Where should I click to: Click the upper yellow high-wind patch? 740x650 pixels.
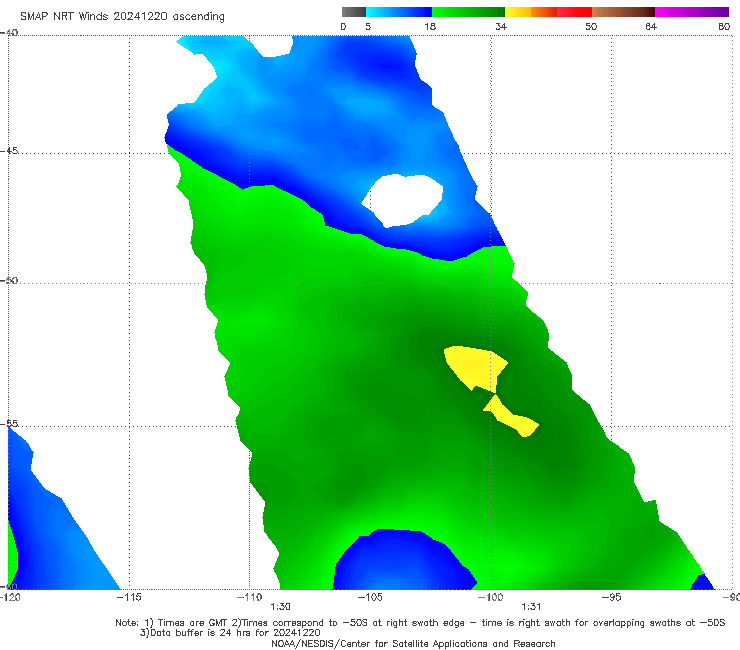pos(474,367)
